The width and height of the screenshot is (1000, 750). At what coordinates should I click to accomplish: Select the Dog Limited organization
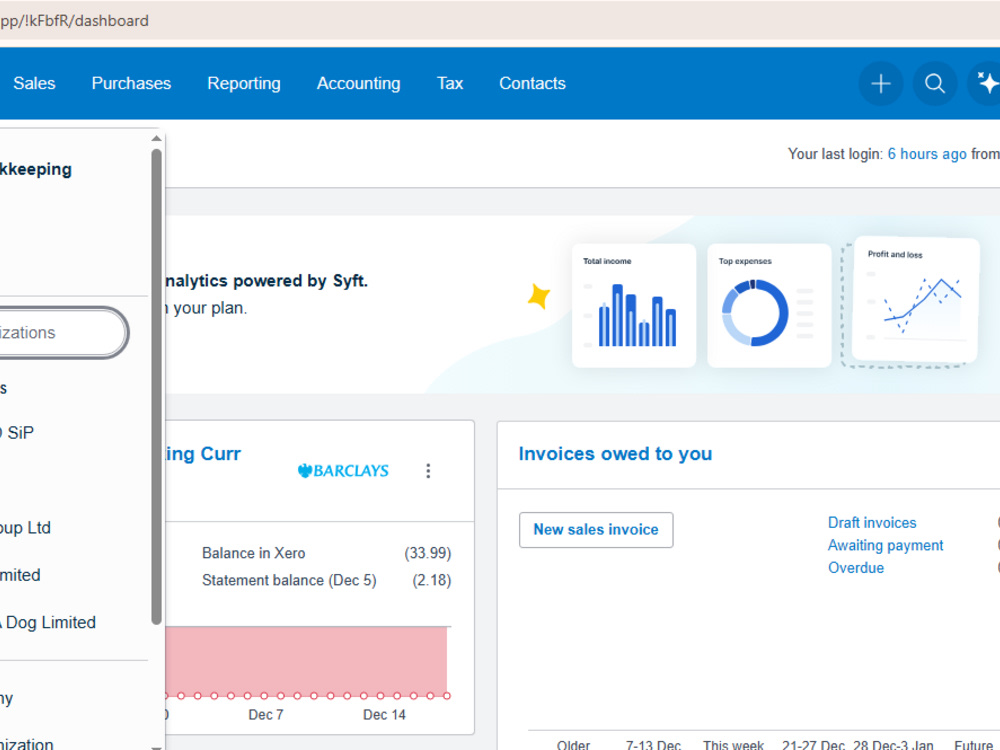[48, 622]
